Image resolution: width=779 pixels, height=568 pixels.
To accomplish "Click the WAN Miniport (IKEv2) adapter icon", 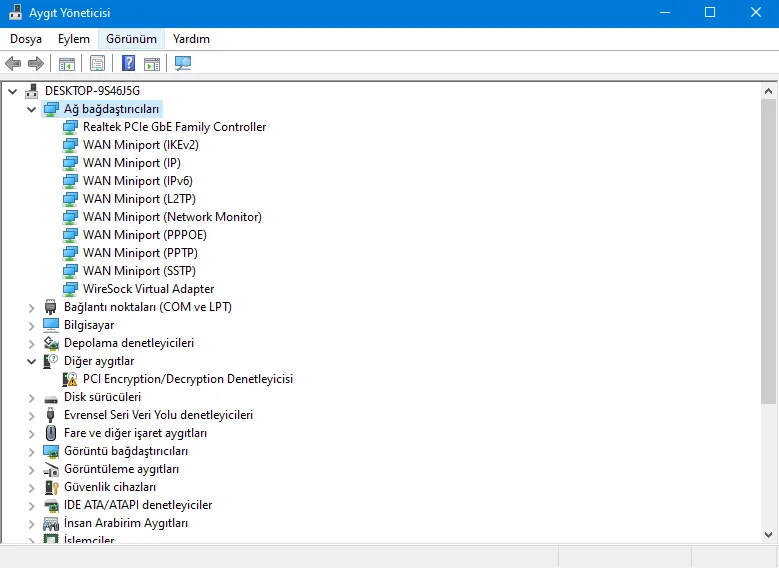I will [x=70, y=145].
